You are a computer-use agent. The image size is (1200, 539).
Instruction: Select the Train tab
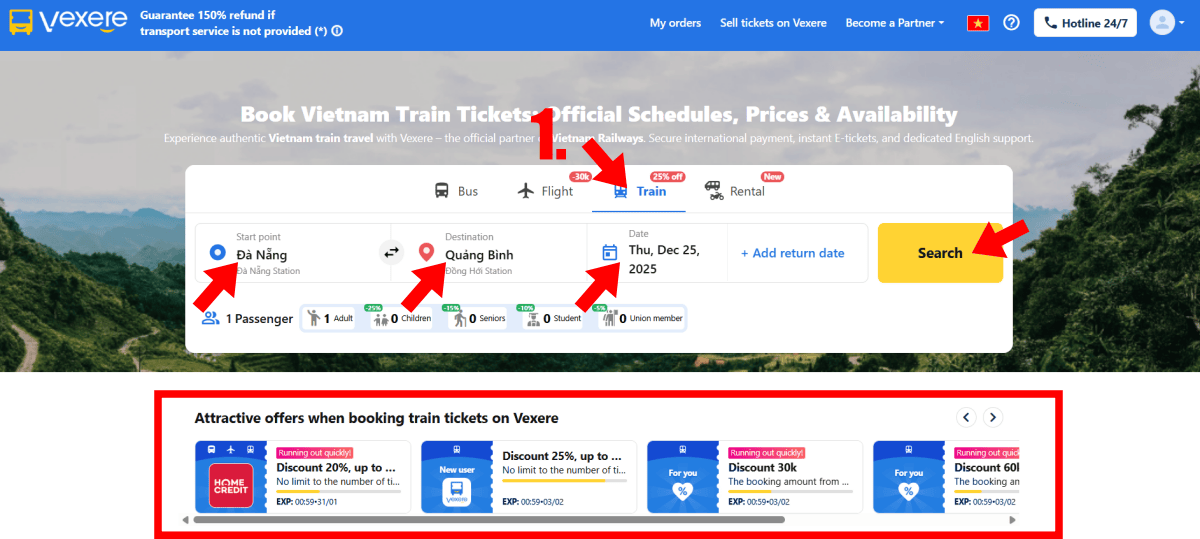pos(639,191)
